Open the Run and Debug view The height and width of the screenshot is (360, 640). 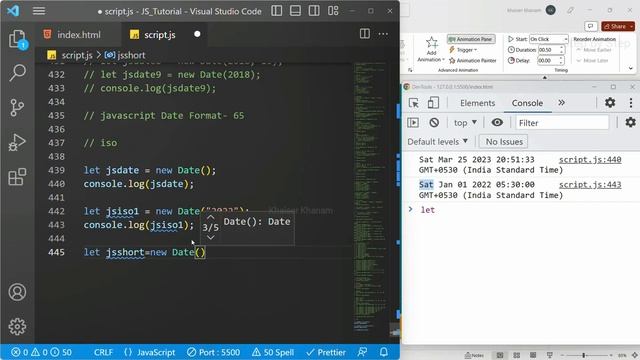tap(17, 142)
